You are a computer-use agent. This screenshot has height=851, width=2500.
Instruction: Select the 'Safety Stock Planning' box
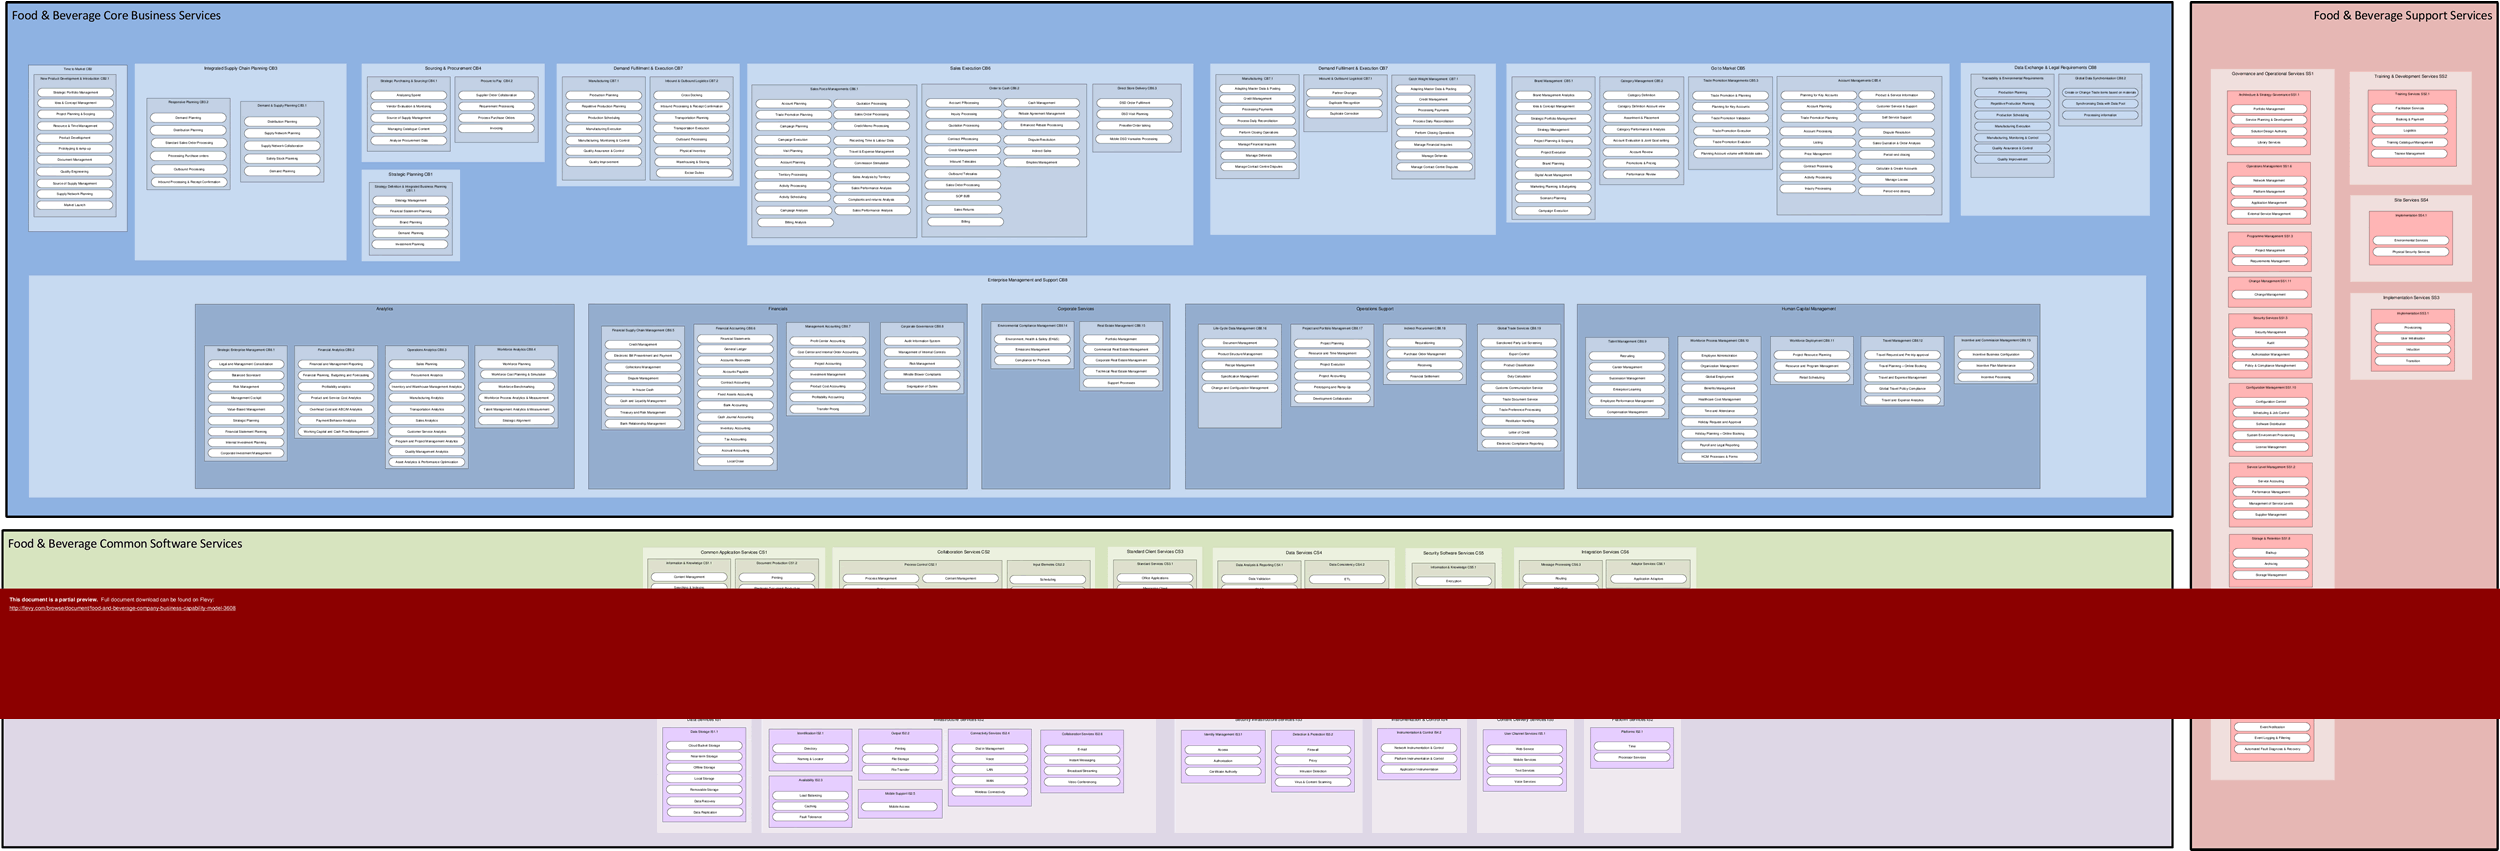tap(282, 158)
